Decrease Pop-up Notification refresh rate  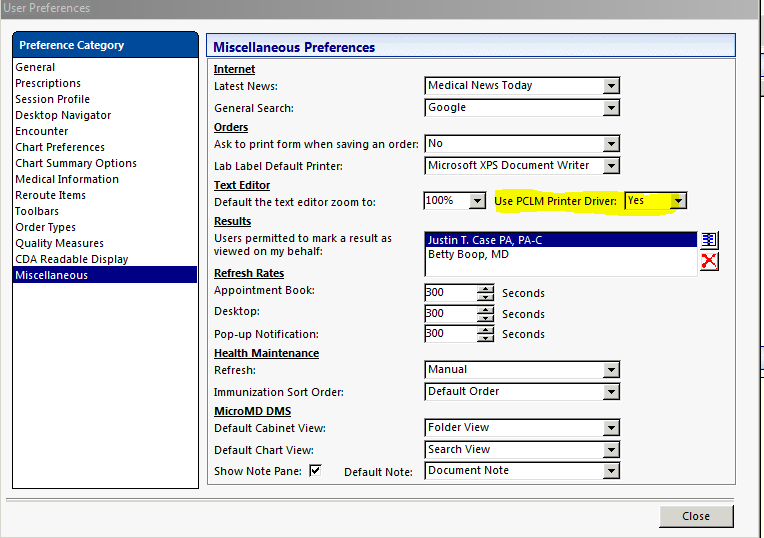pyautogui.click(x=485, y=338)
